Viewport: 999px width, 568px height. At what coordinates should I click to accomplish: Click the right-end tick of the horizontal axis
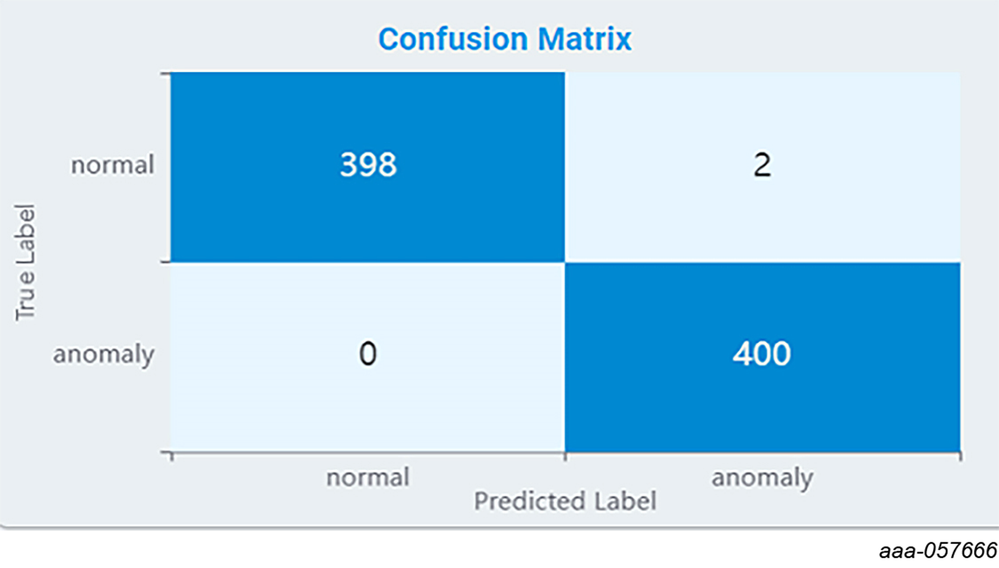click(x=960, y=456)
